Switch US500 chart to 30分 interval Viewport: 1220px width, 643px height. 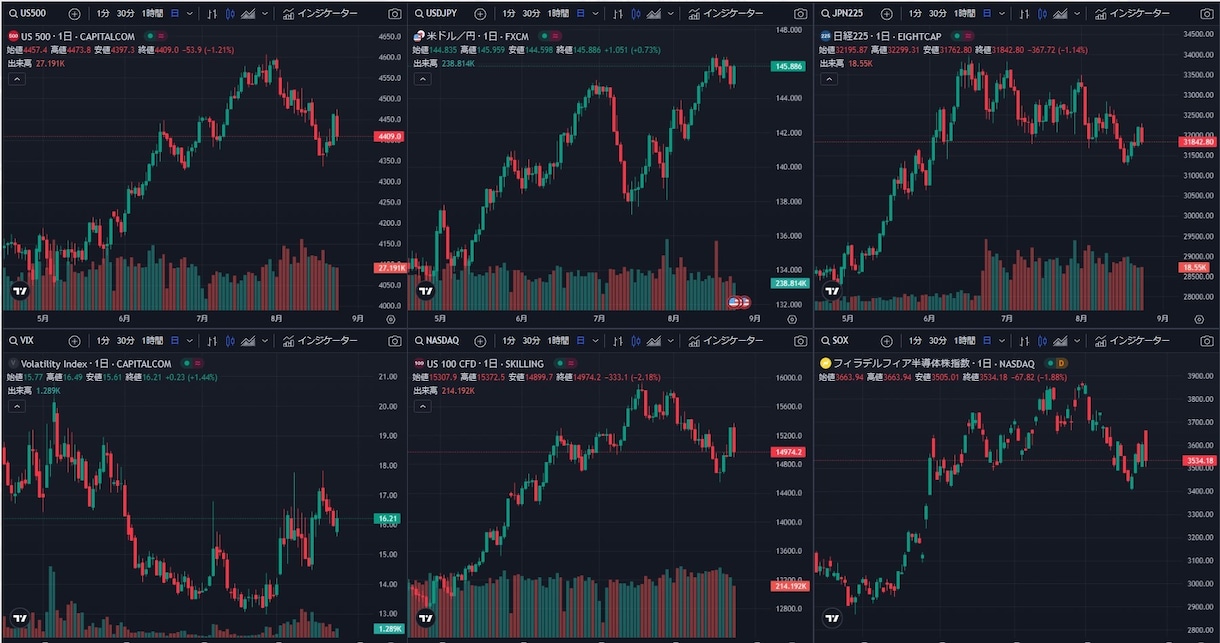click(x=126, y=14)
